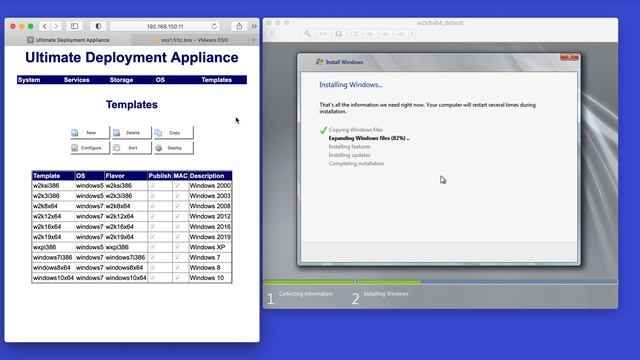Click Expanding Windows files status line
The width and height of the screenshot is (640, 360).
click(369, 138)
